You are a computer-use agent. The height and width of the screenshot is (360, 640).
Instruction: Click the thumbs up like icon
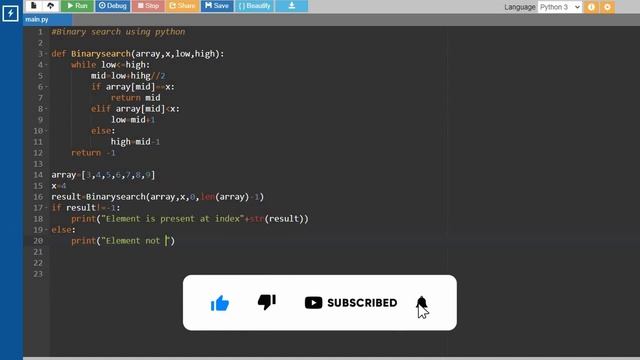[220, 303]
